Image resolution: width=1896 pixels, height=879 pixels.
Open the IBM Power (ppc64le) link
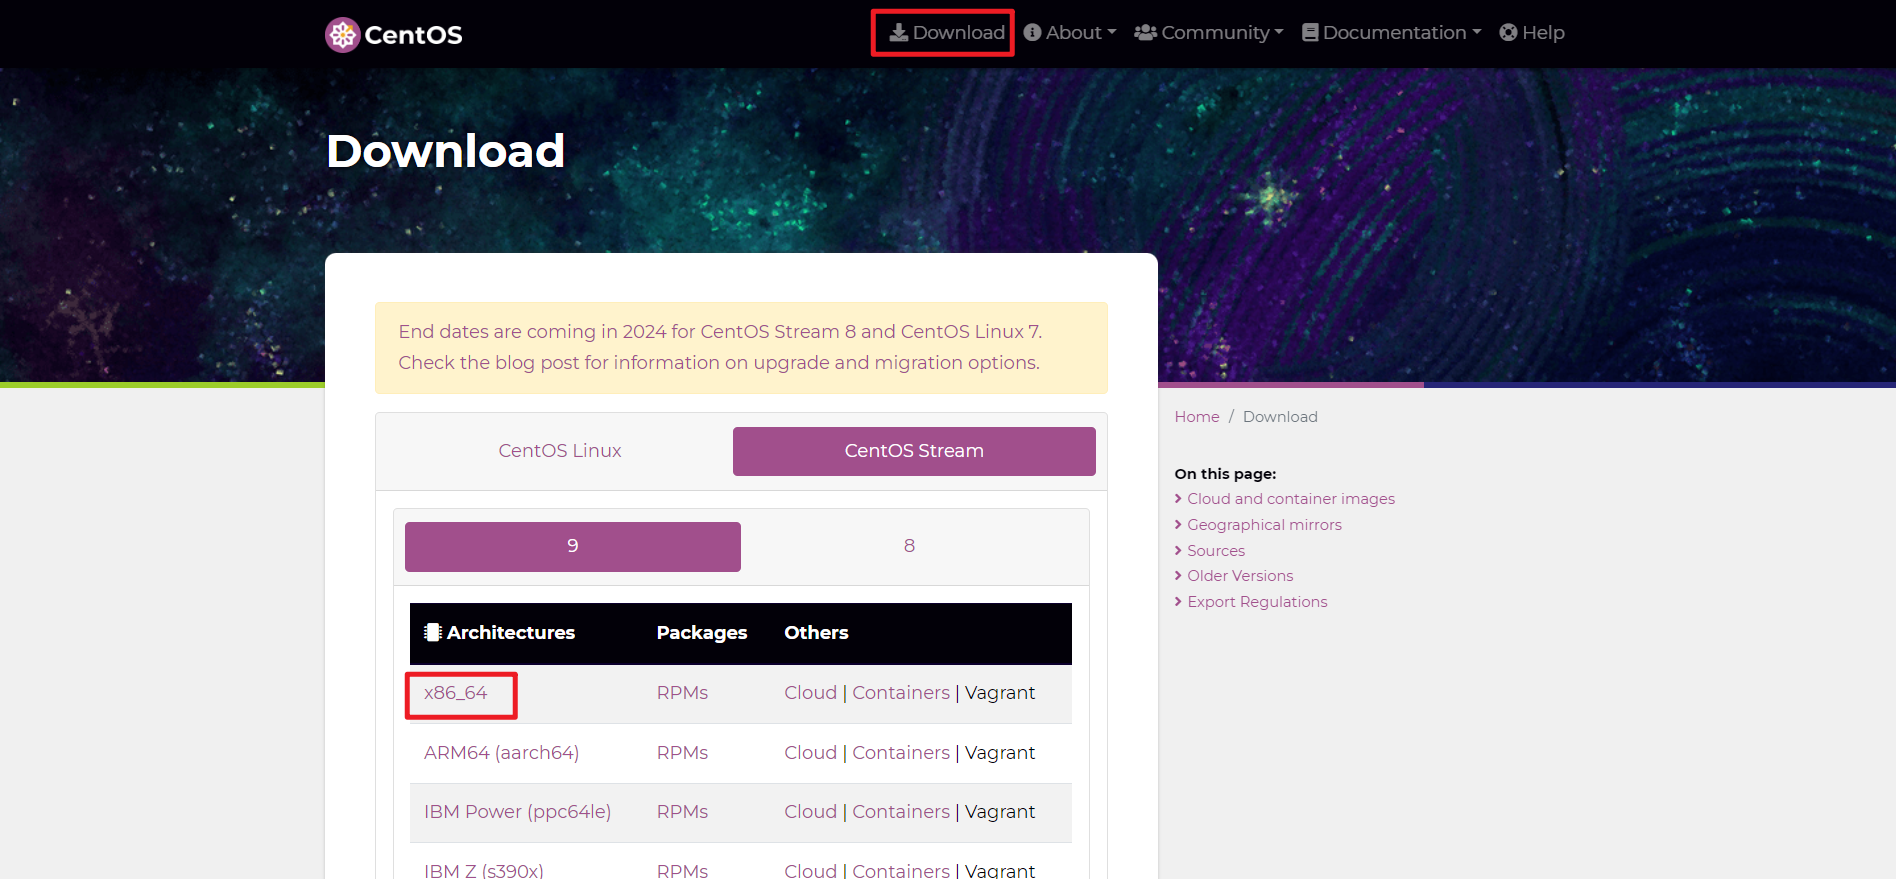click(x=518, y=812)
